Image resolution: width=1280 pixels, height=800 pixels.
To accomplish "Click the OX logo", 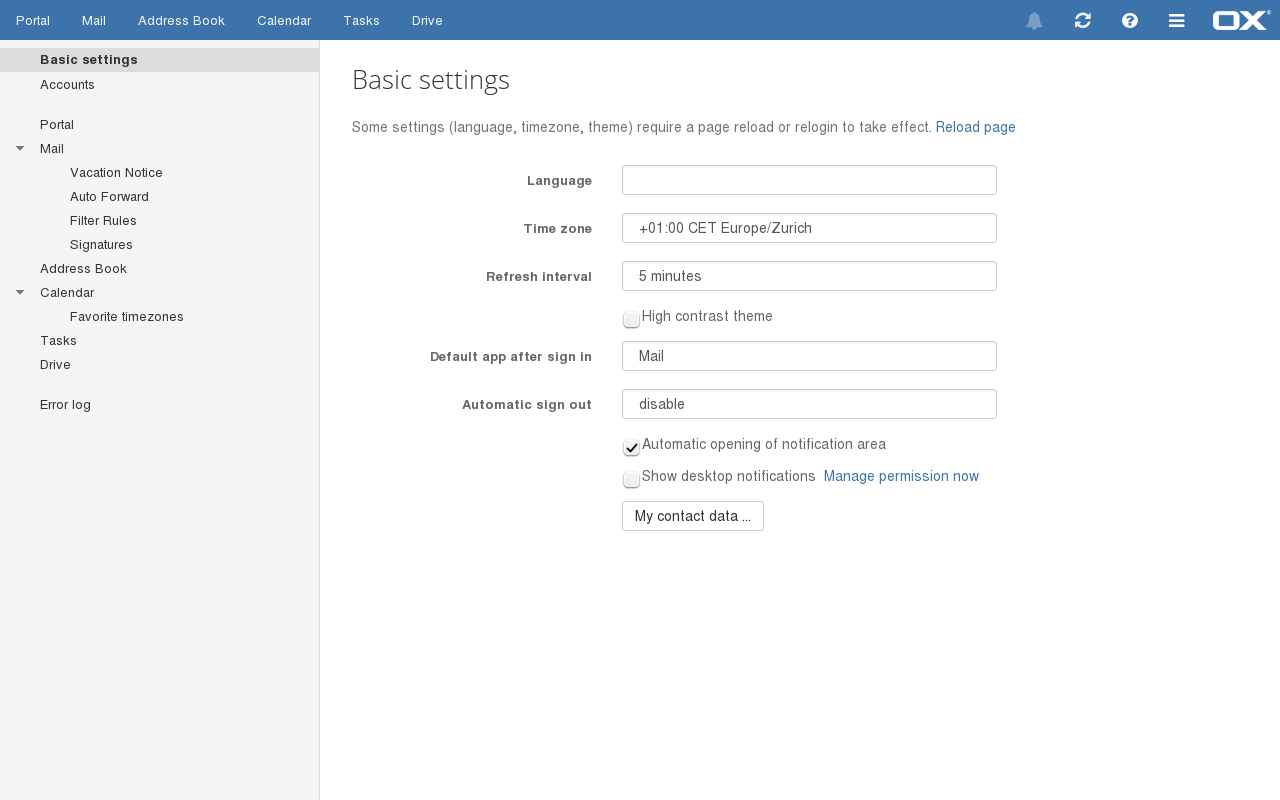I will click(x=1240, y=20).
